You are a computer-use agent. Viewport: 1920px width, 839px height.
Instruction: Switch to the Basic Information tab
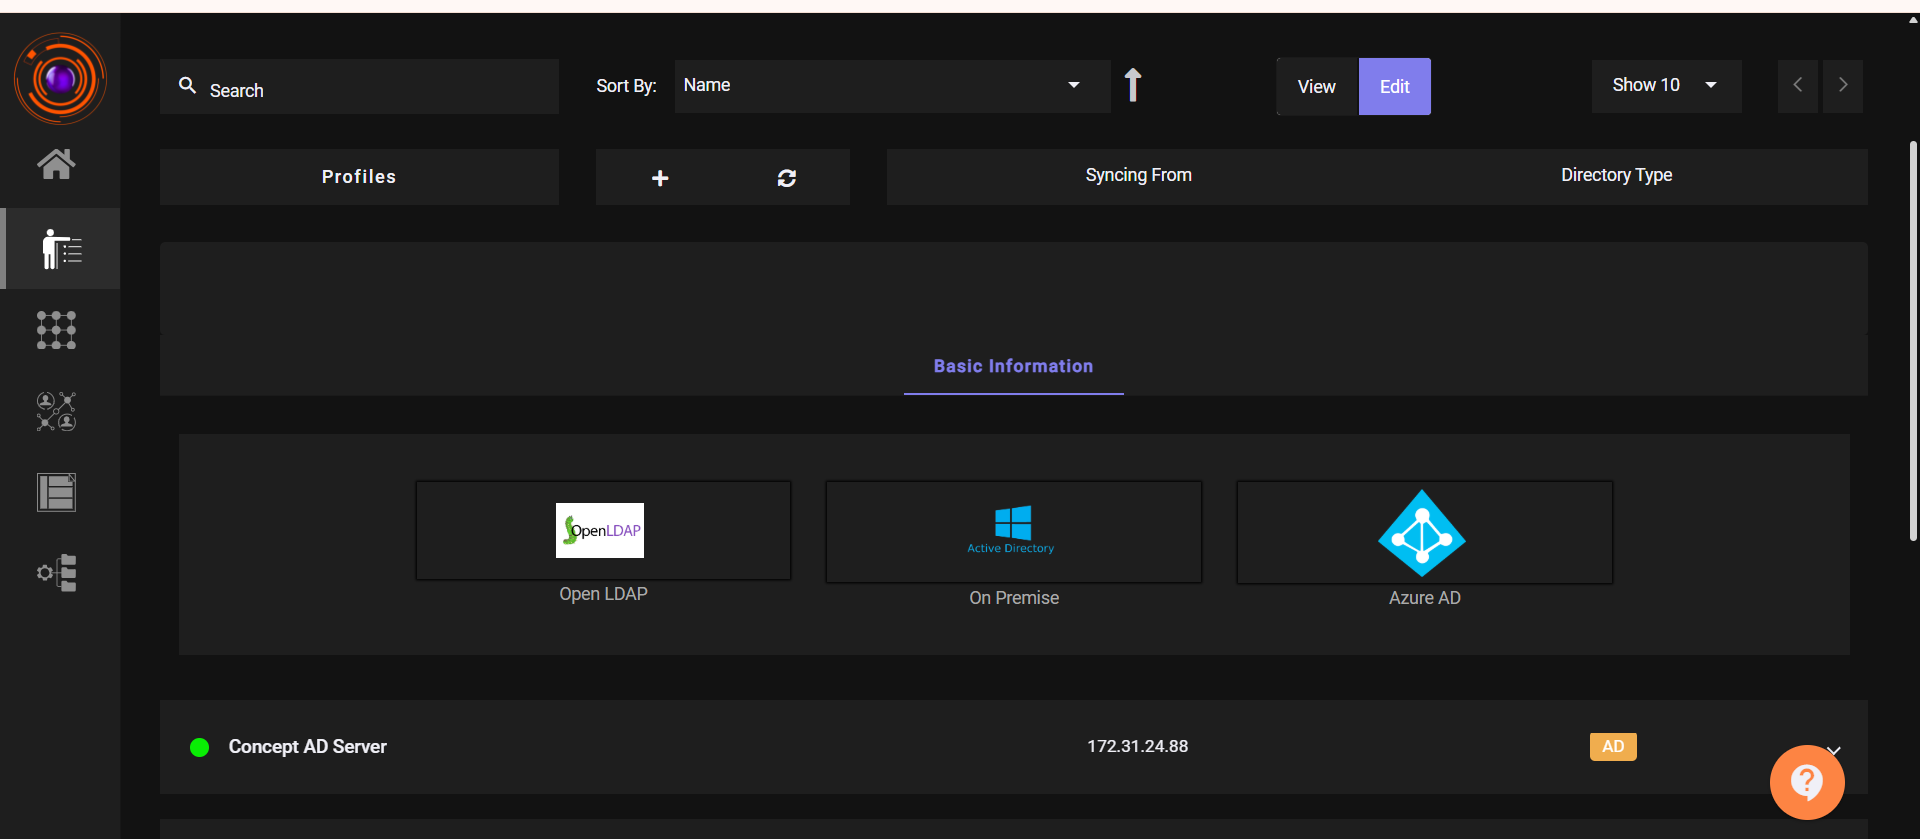tap(1013, 366)
